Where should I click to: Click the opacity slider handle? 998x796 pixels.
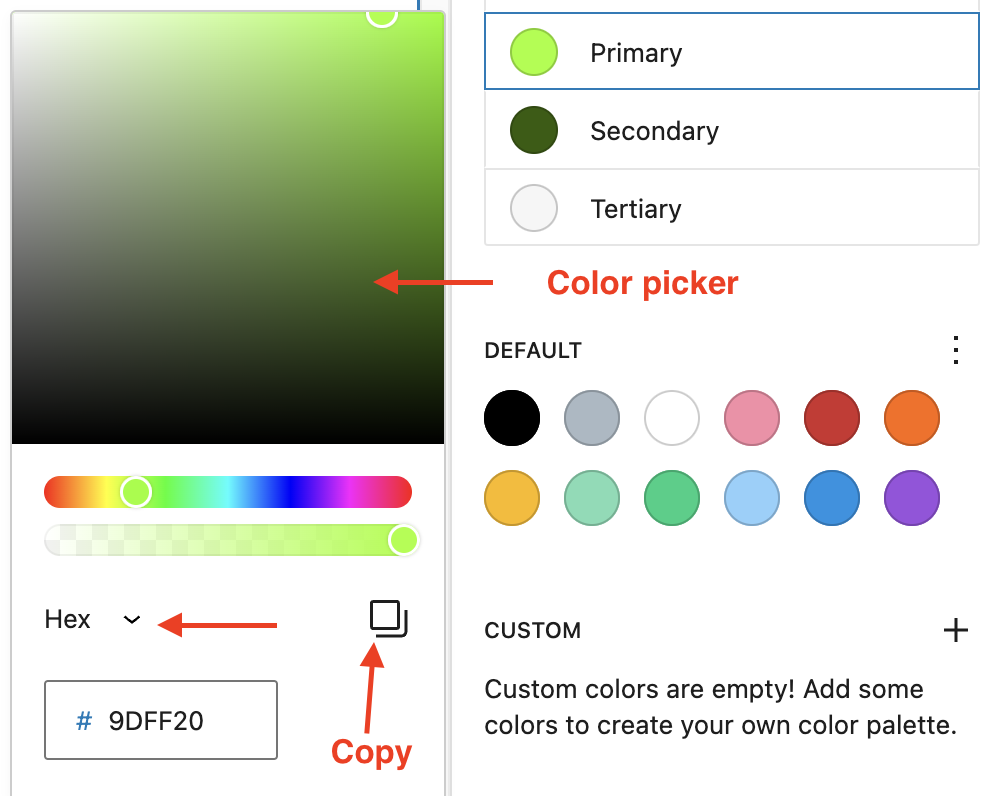pos(404,540)
